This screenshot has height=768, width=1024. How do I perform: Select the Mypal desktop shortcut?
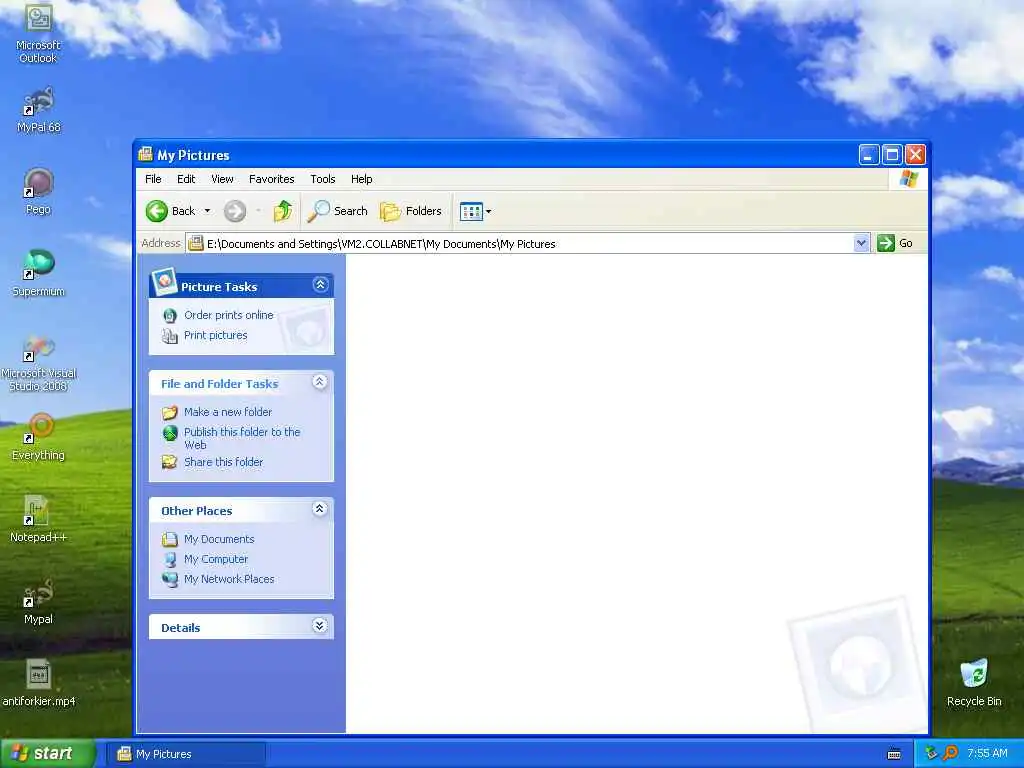(x=38, y=601)
